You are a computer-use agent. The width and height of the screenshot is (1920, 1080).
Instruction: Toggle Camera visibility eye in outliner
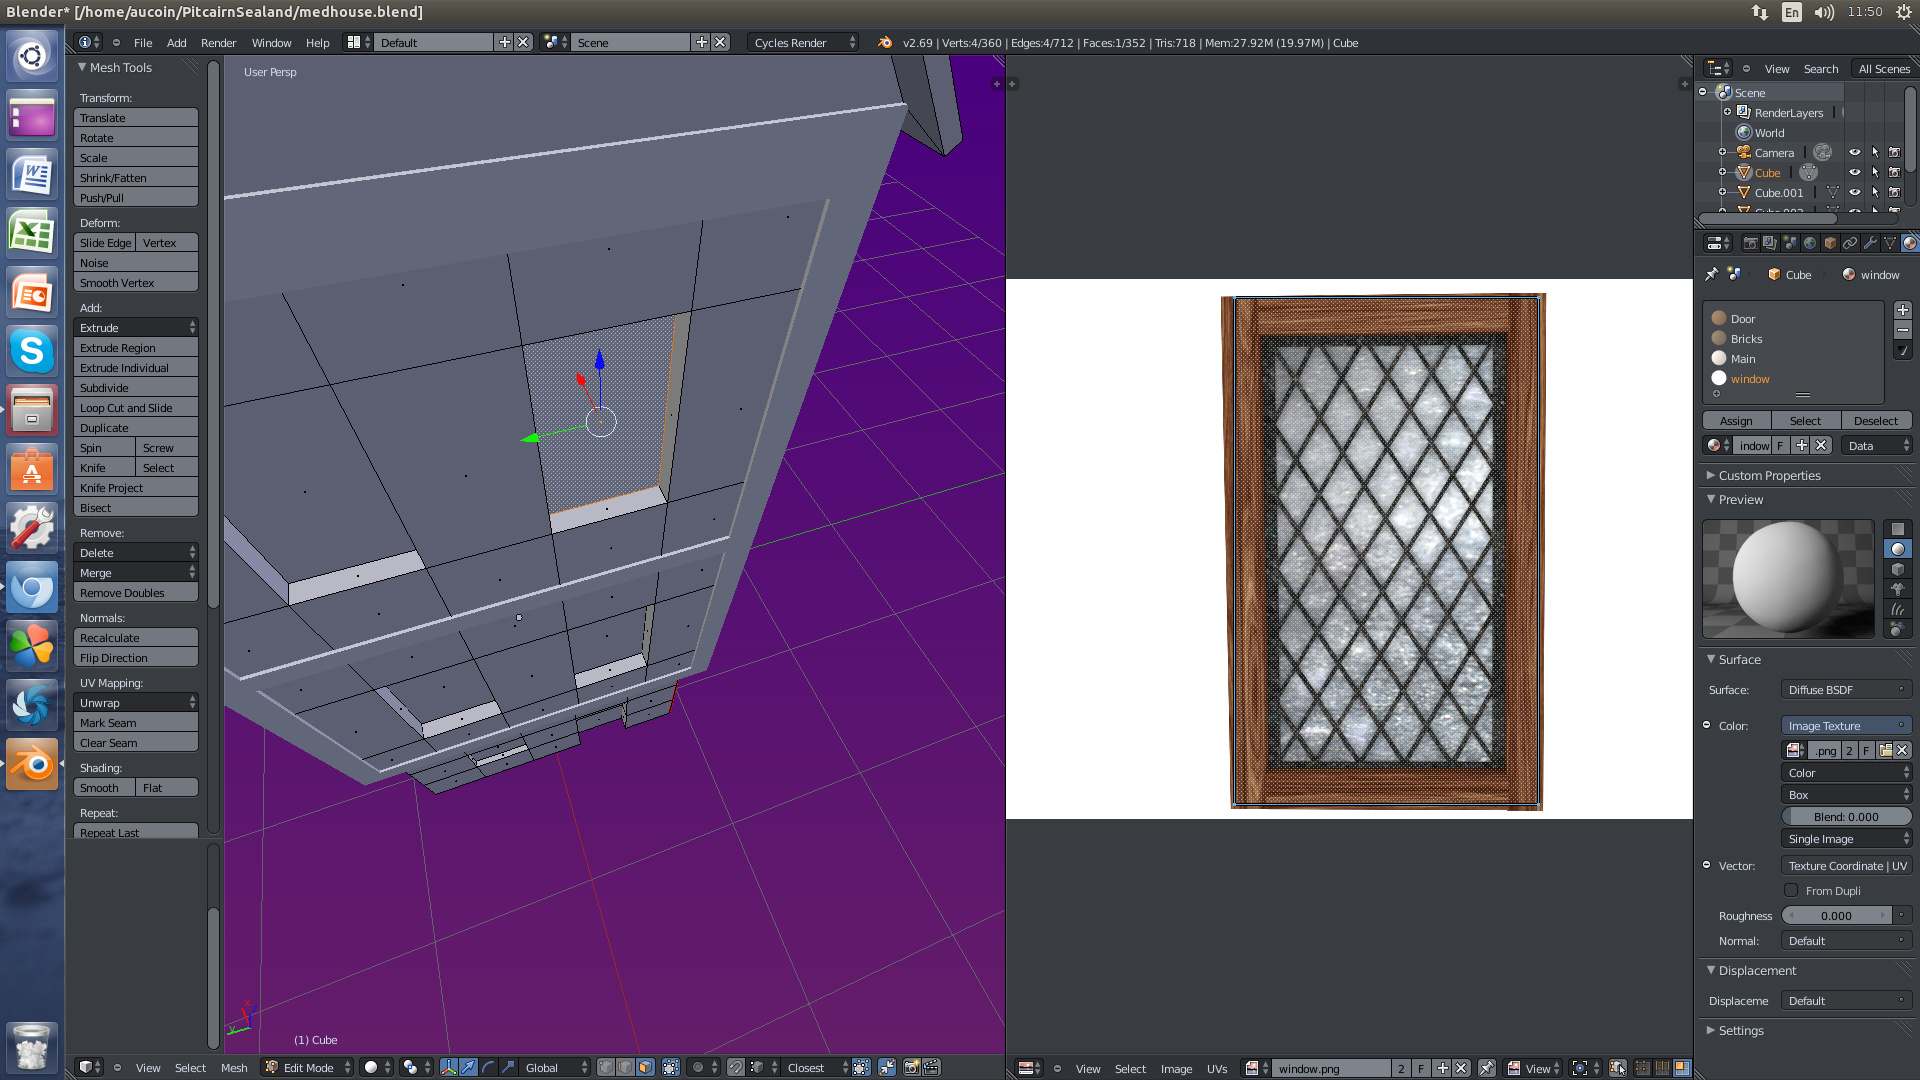pyautogui.click(x=1855, y=153)
